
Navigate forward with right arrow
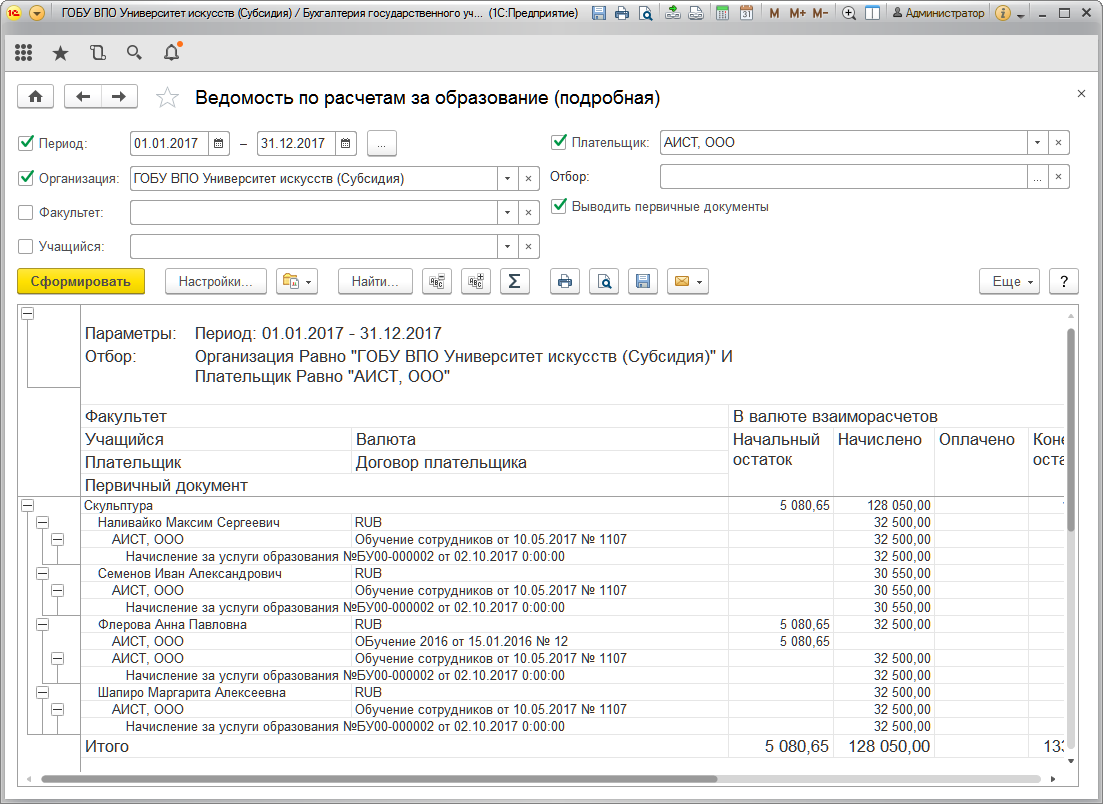coord(120,97)
